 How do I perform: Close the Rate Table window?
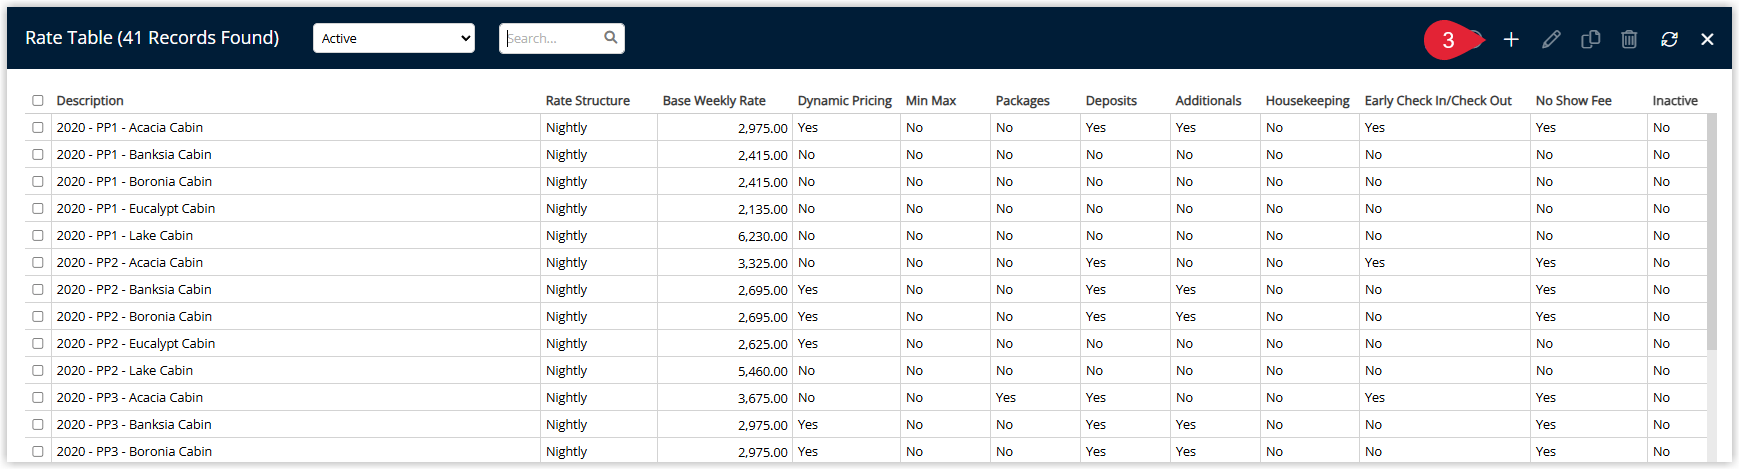coord(1707,39)
